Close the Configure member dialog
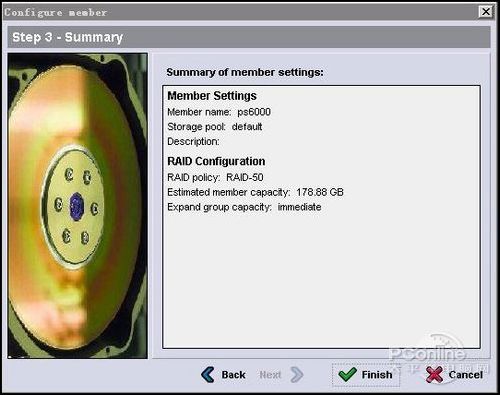Image resolution: width=500 pixels, height=395 pixels. click(486, 12)
